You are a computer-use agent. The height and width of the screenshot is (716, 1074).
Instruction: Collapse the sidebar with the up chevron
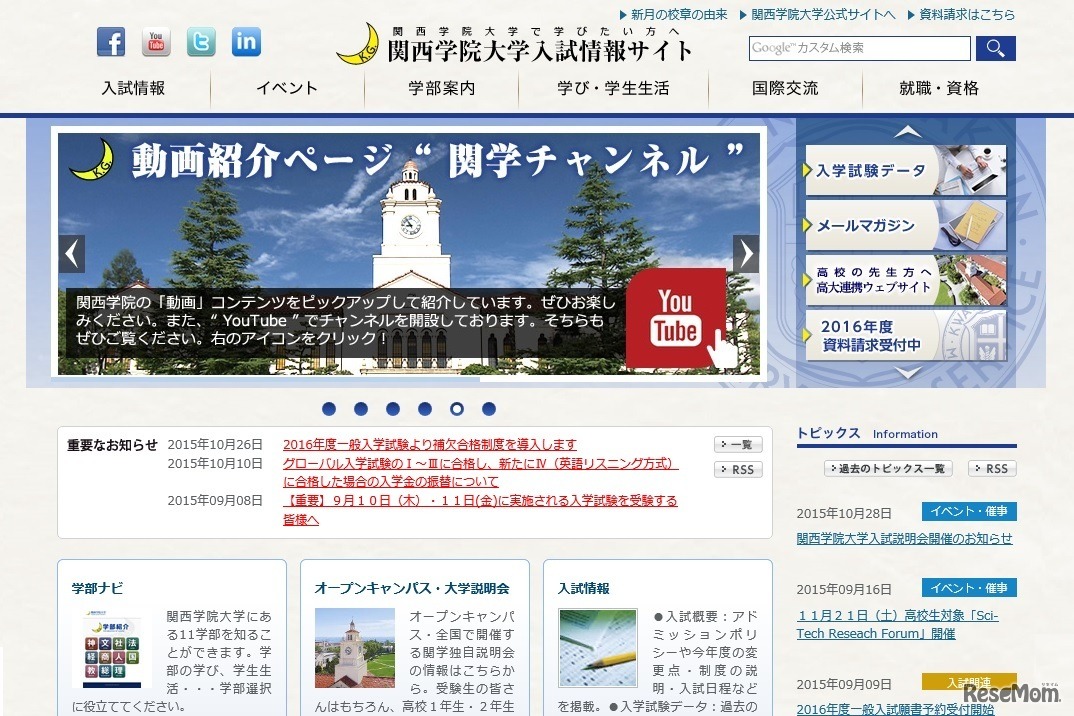(907, 130)
